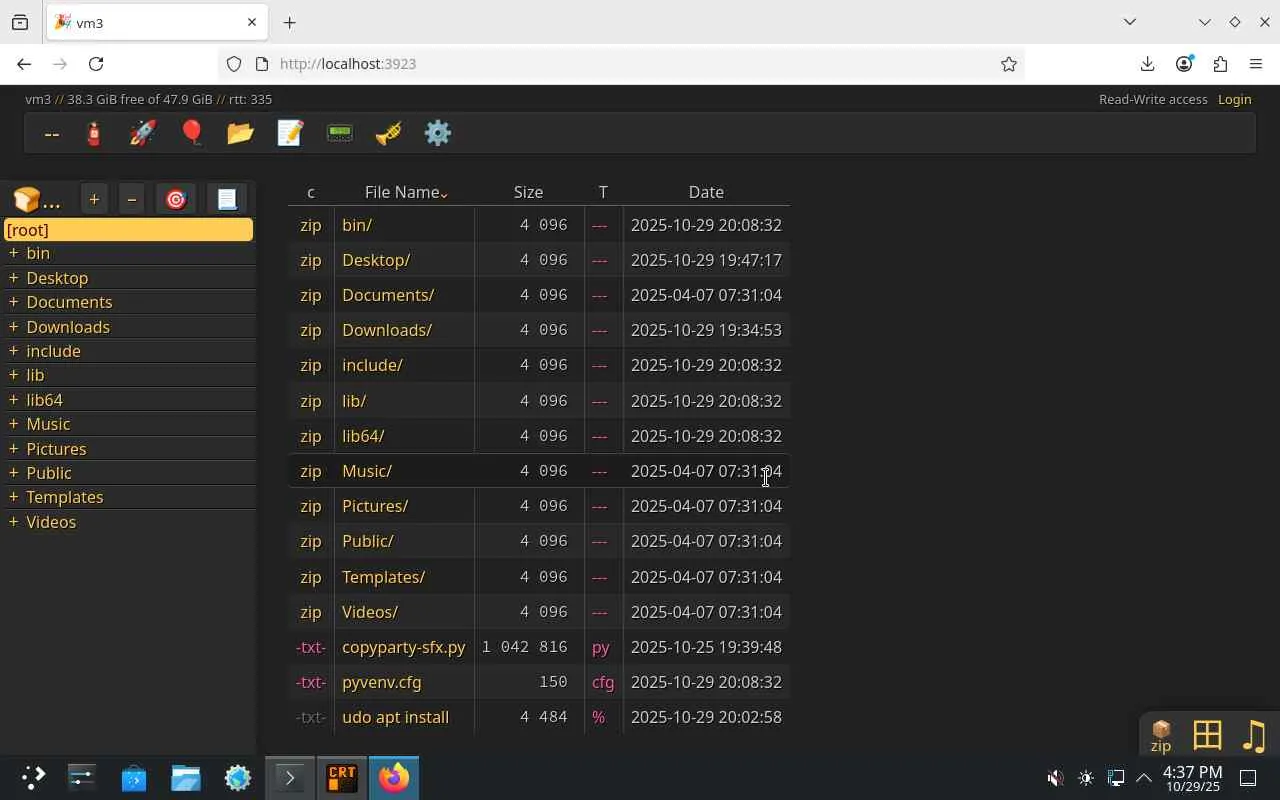Toggle the music note player button

pyautogui.click(x=1254, y=736)
